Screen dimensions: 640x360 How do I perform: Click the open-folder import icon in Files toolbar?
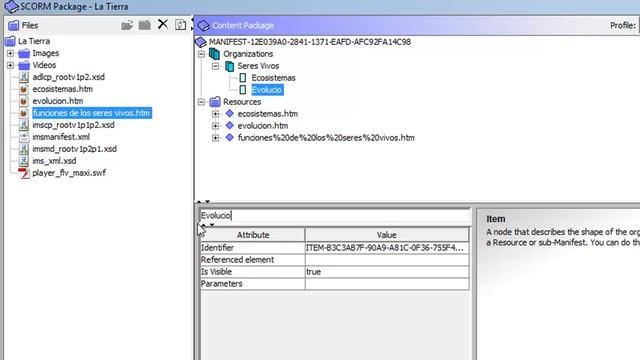point(127,25)
